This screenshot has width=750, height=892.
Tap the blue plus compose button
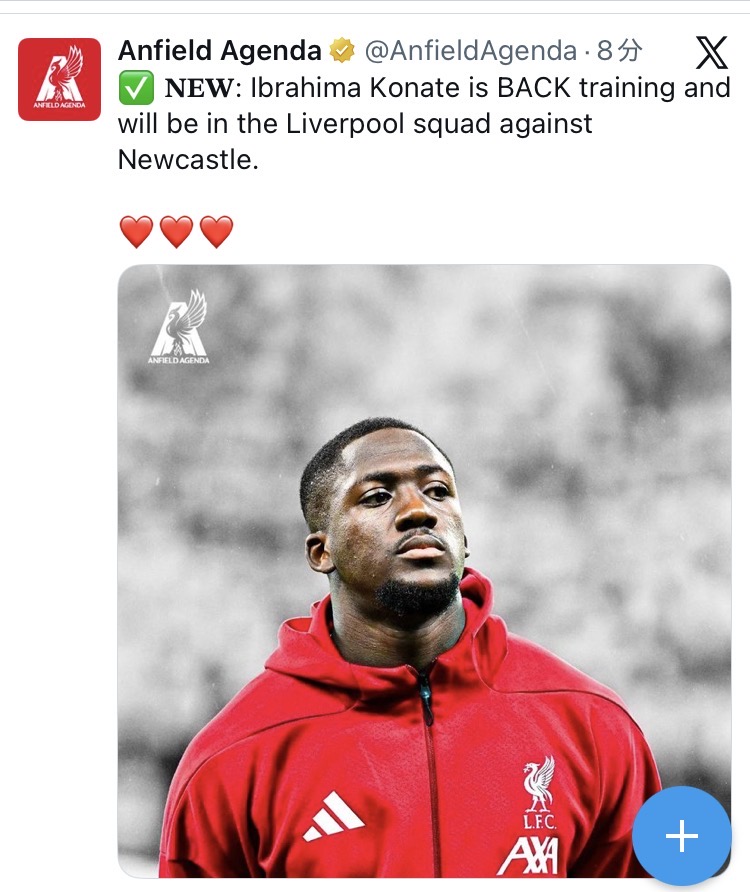(x=682, y=836)
